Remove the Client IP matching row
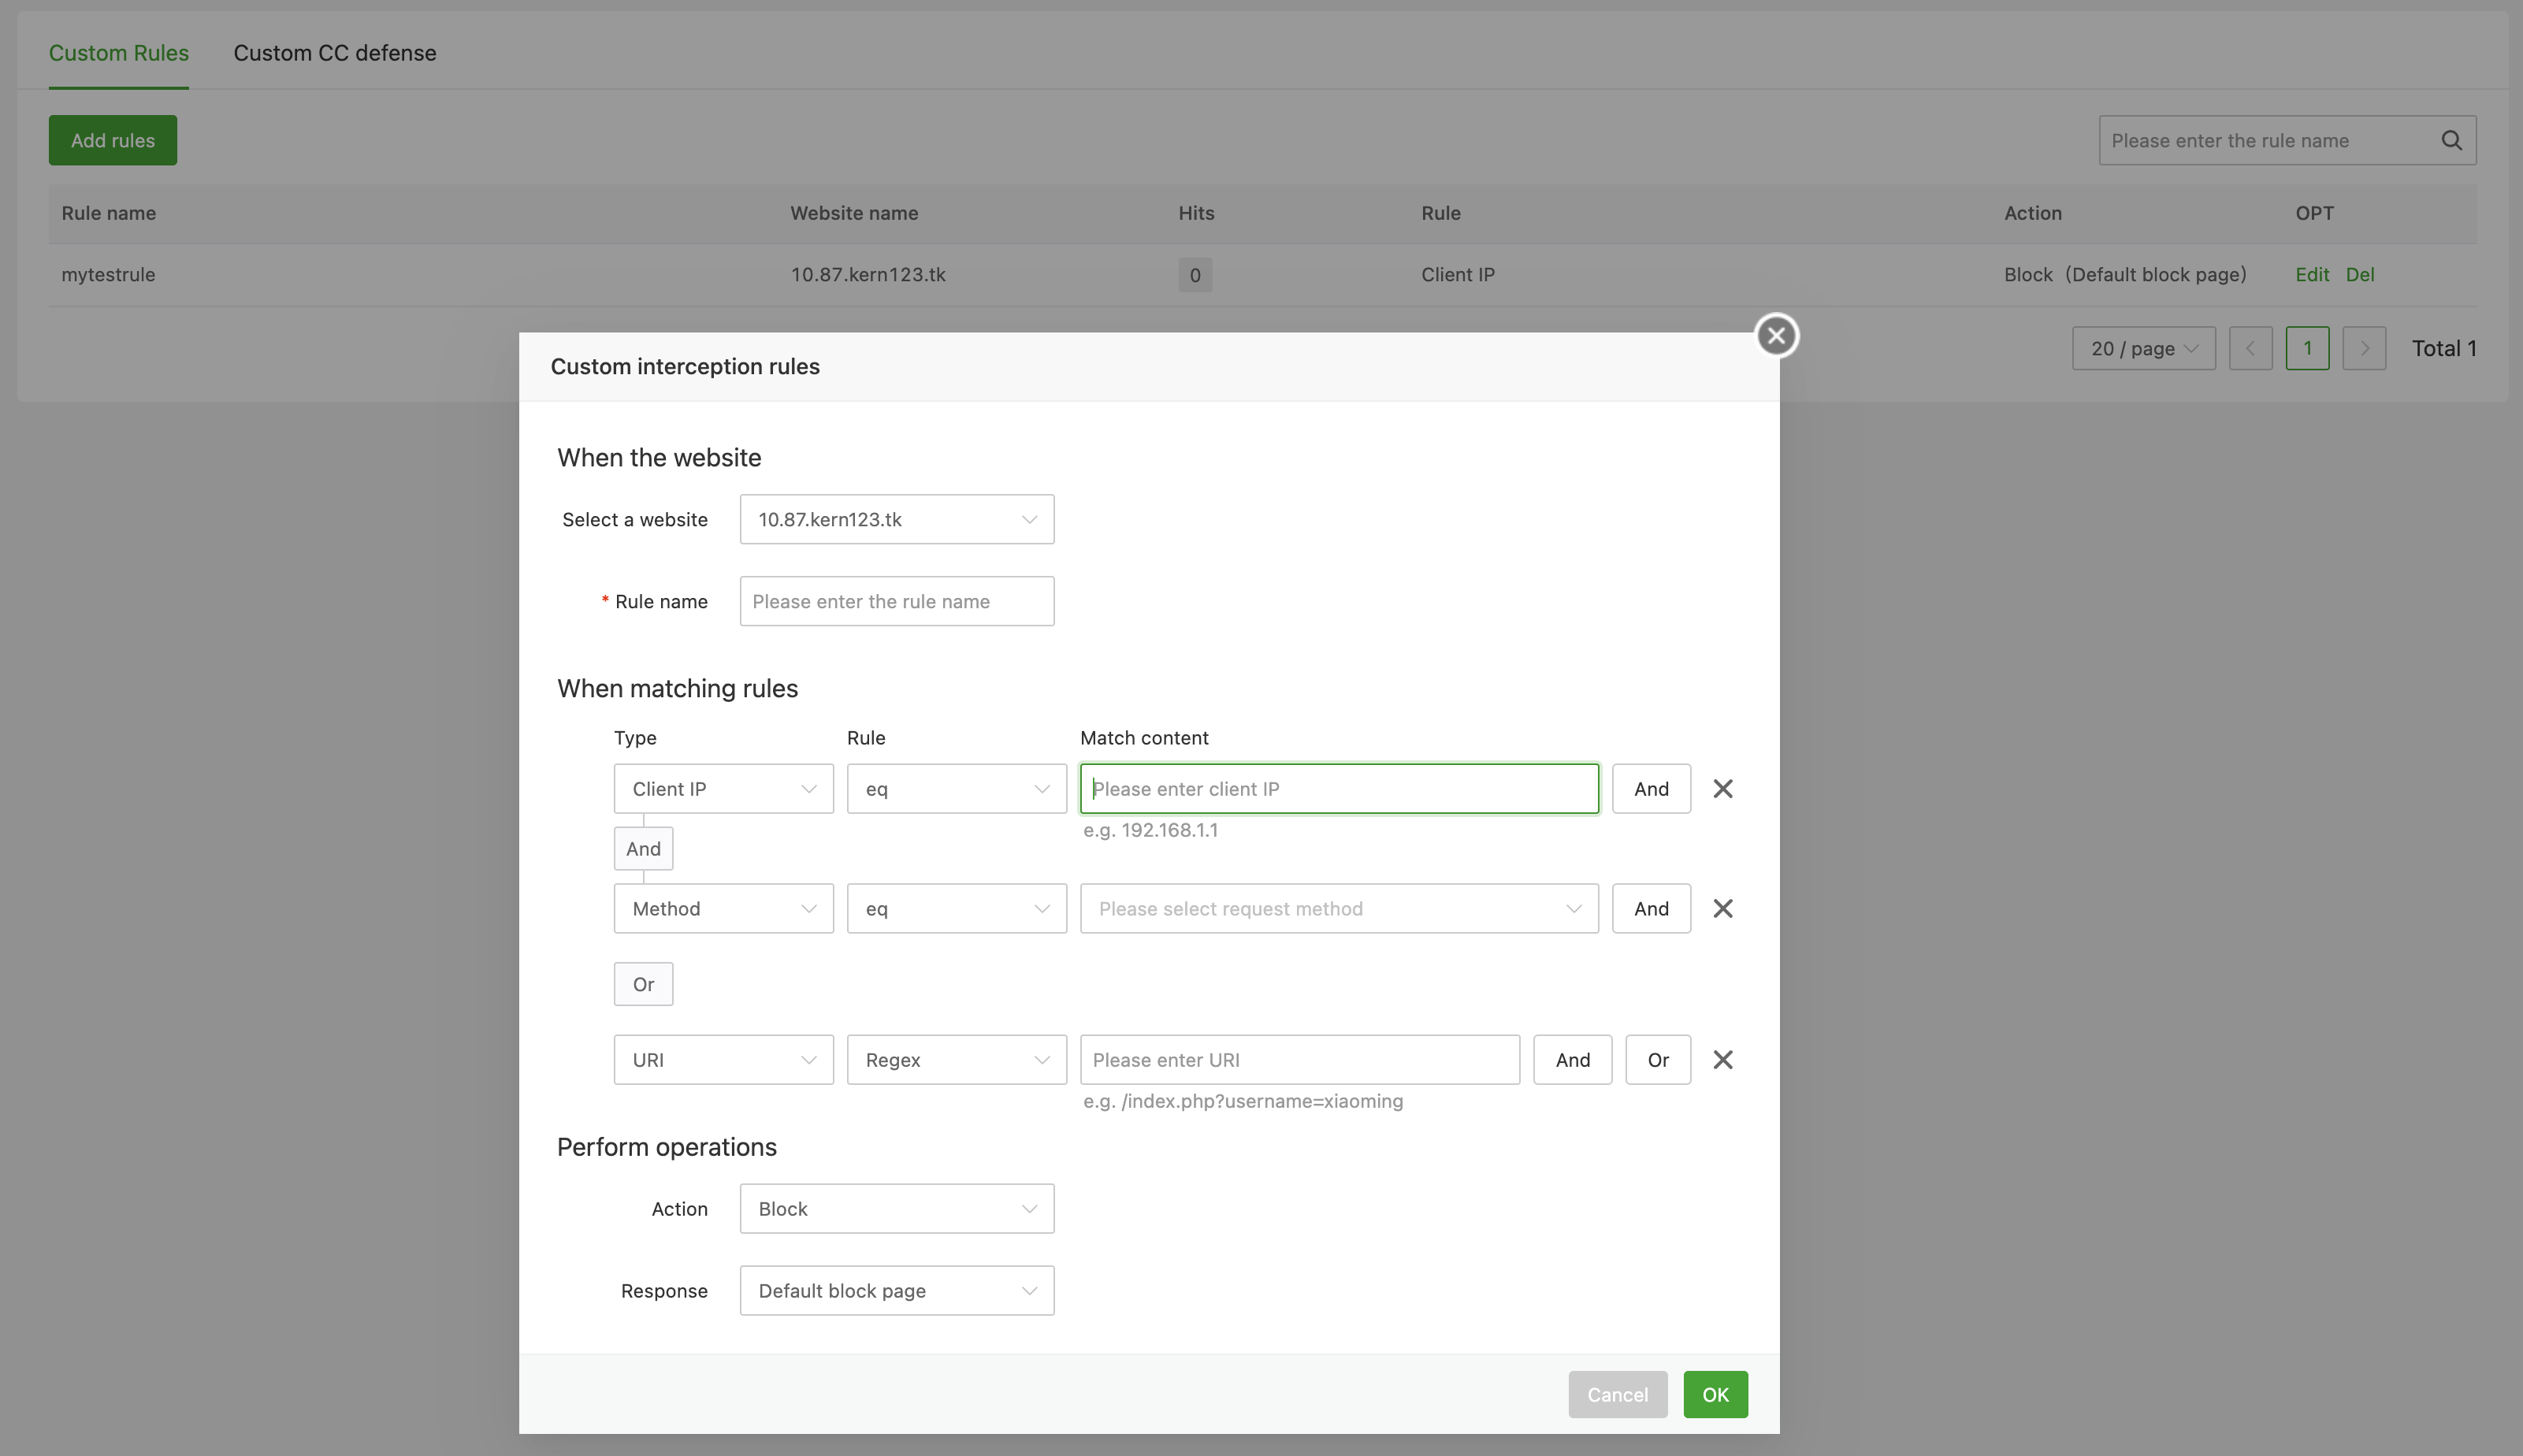The image size is (2523, 1456). (x=1722, y=789)
